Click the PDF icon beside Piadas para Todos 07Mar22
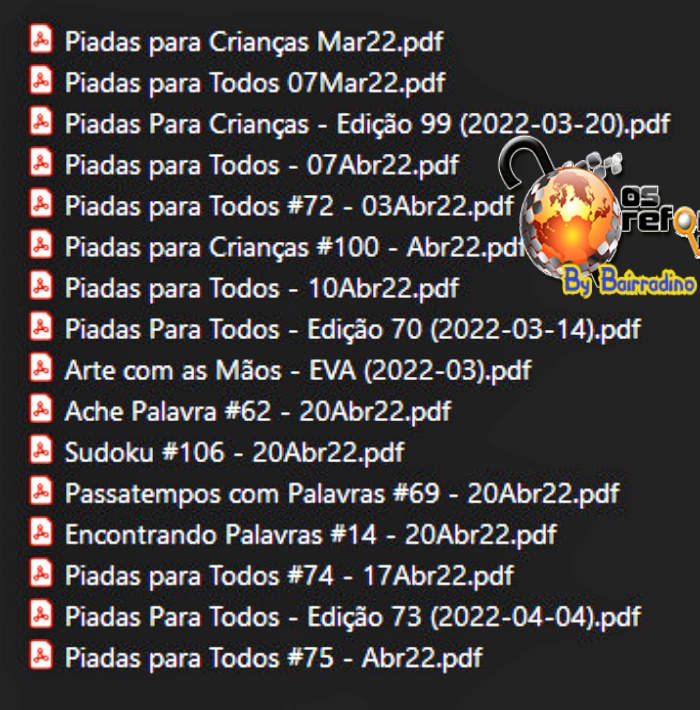Viewport: 700px width, 710px height. pos(41,81)
